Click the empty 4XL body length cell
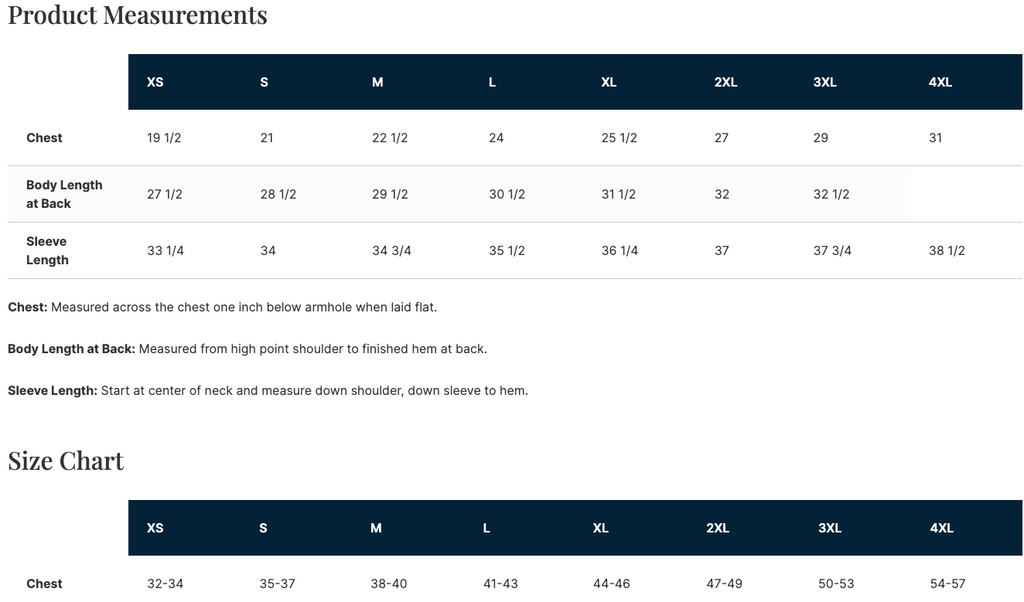Screen dimensions: 1024x602 click(965, 194)
